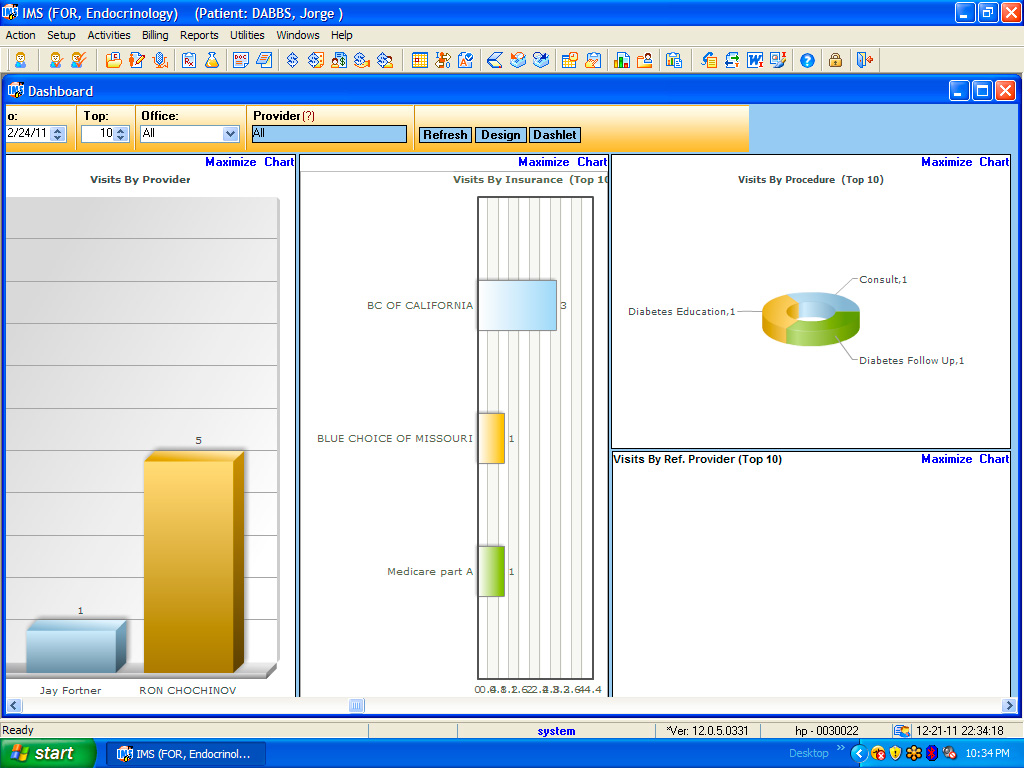
Task: Maximize the Visits By Provider dashlet
Action: point(231,162)
